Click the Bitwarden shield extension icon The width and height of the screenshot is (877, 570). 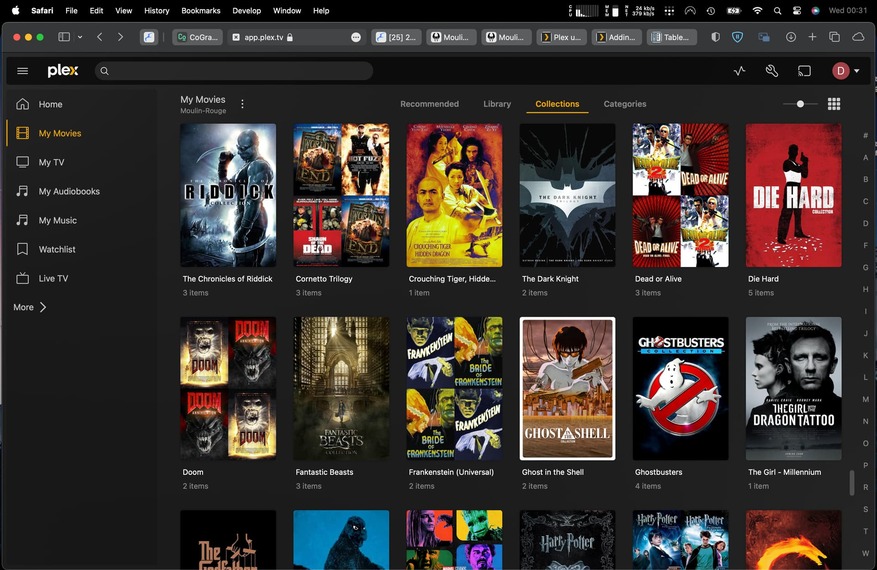tap(738, 37)
